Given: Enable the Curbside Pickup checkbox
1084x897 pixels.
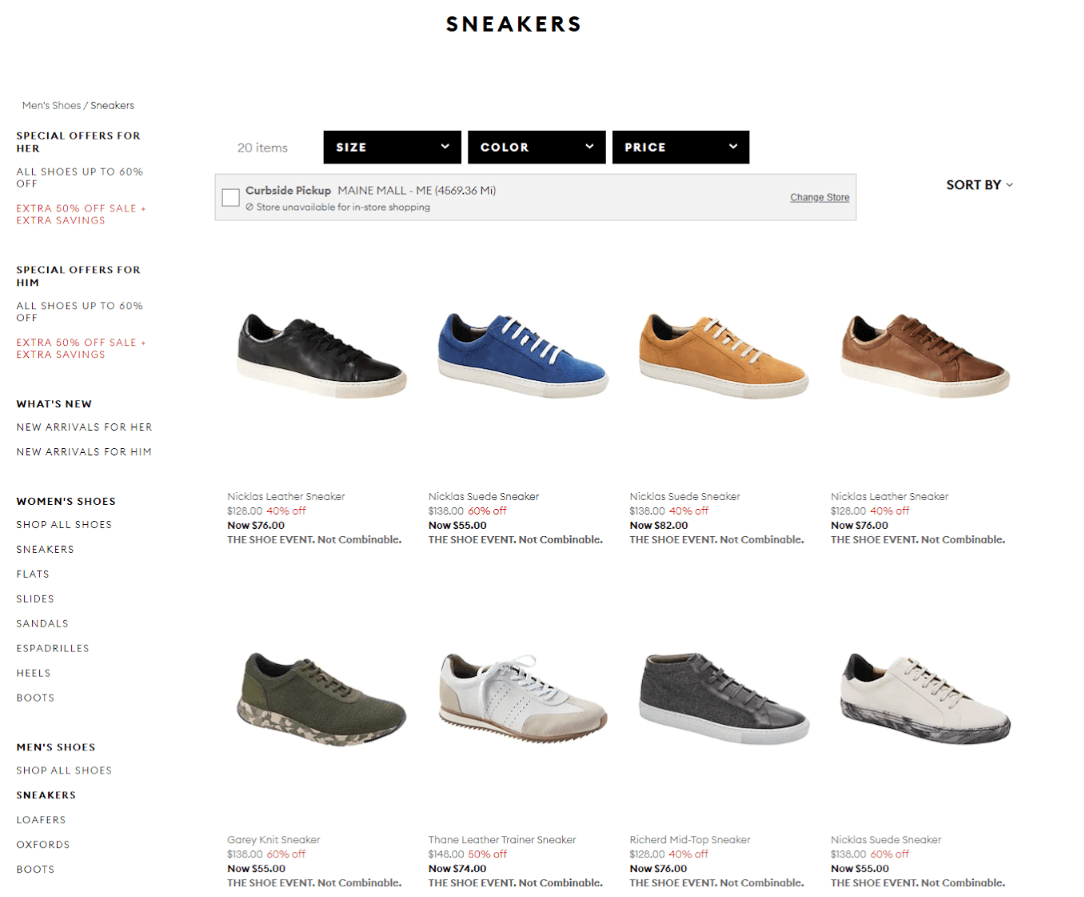Looking at the screenshot, I should (x=231, y=198).
